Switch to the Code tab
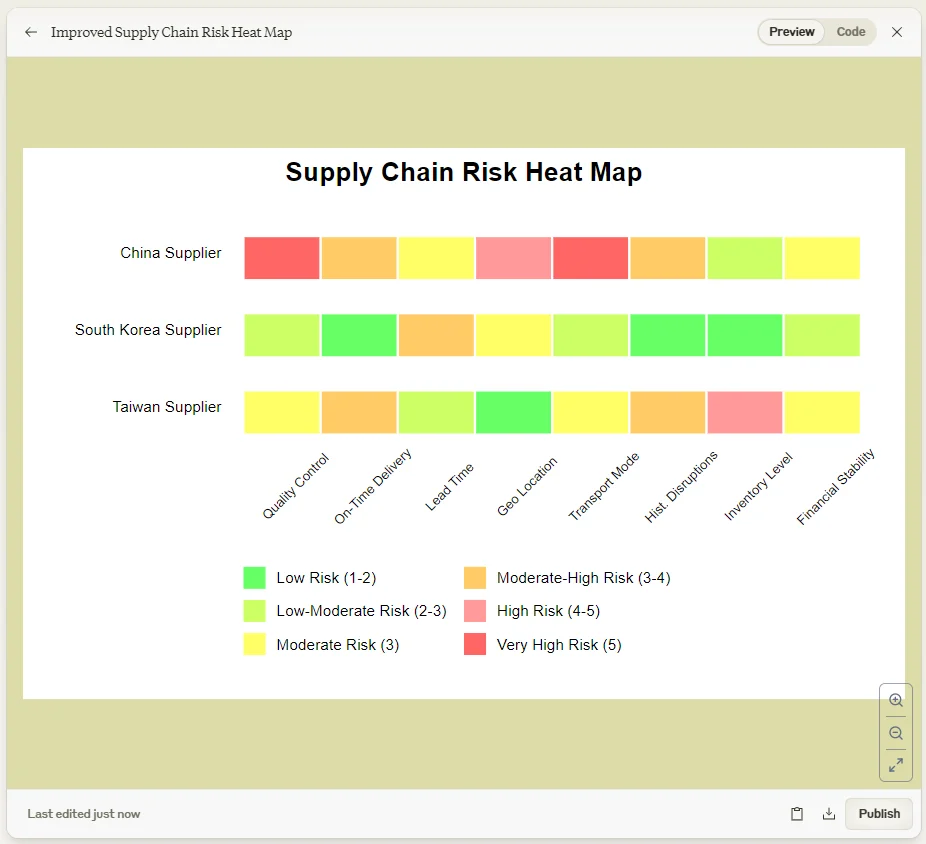 pos(850,32)
